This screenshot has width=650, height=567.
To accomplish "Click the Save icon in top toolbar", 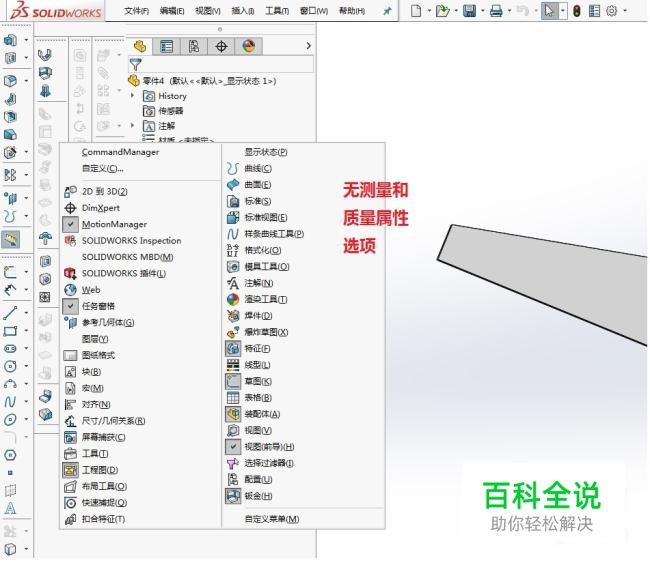I will click(x=469, y=10).
